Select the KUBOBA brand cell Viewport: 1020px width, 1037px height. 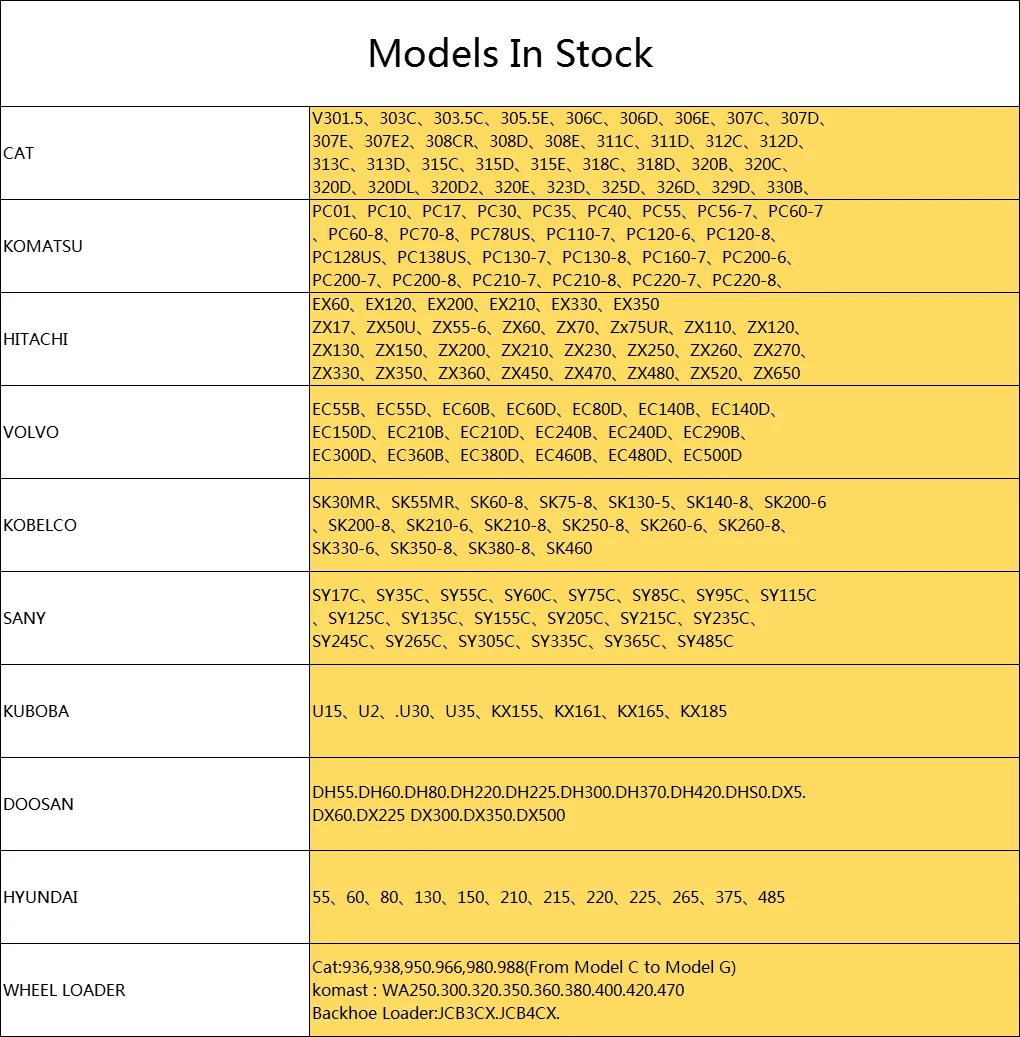coord(155,711)
